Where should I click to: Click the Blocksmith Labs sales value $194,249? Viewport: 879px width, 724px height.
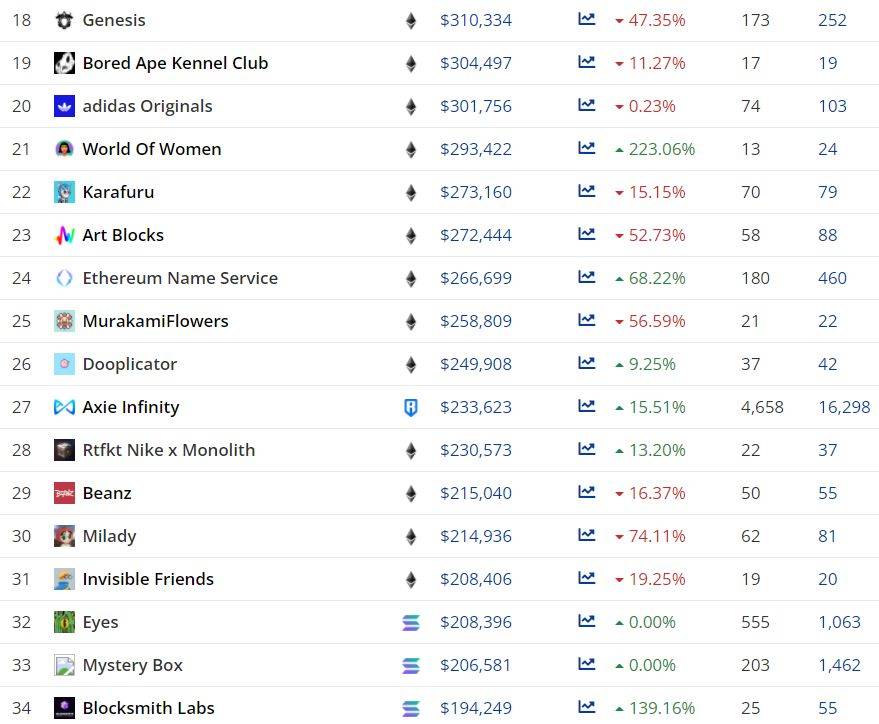(475, 708)
